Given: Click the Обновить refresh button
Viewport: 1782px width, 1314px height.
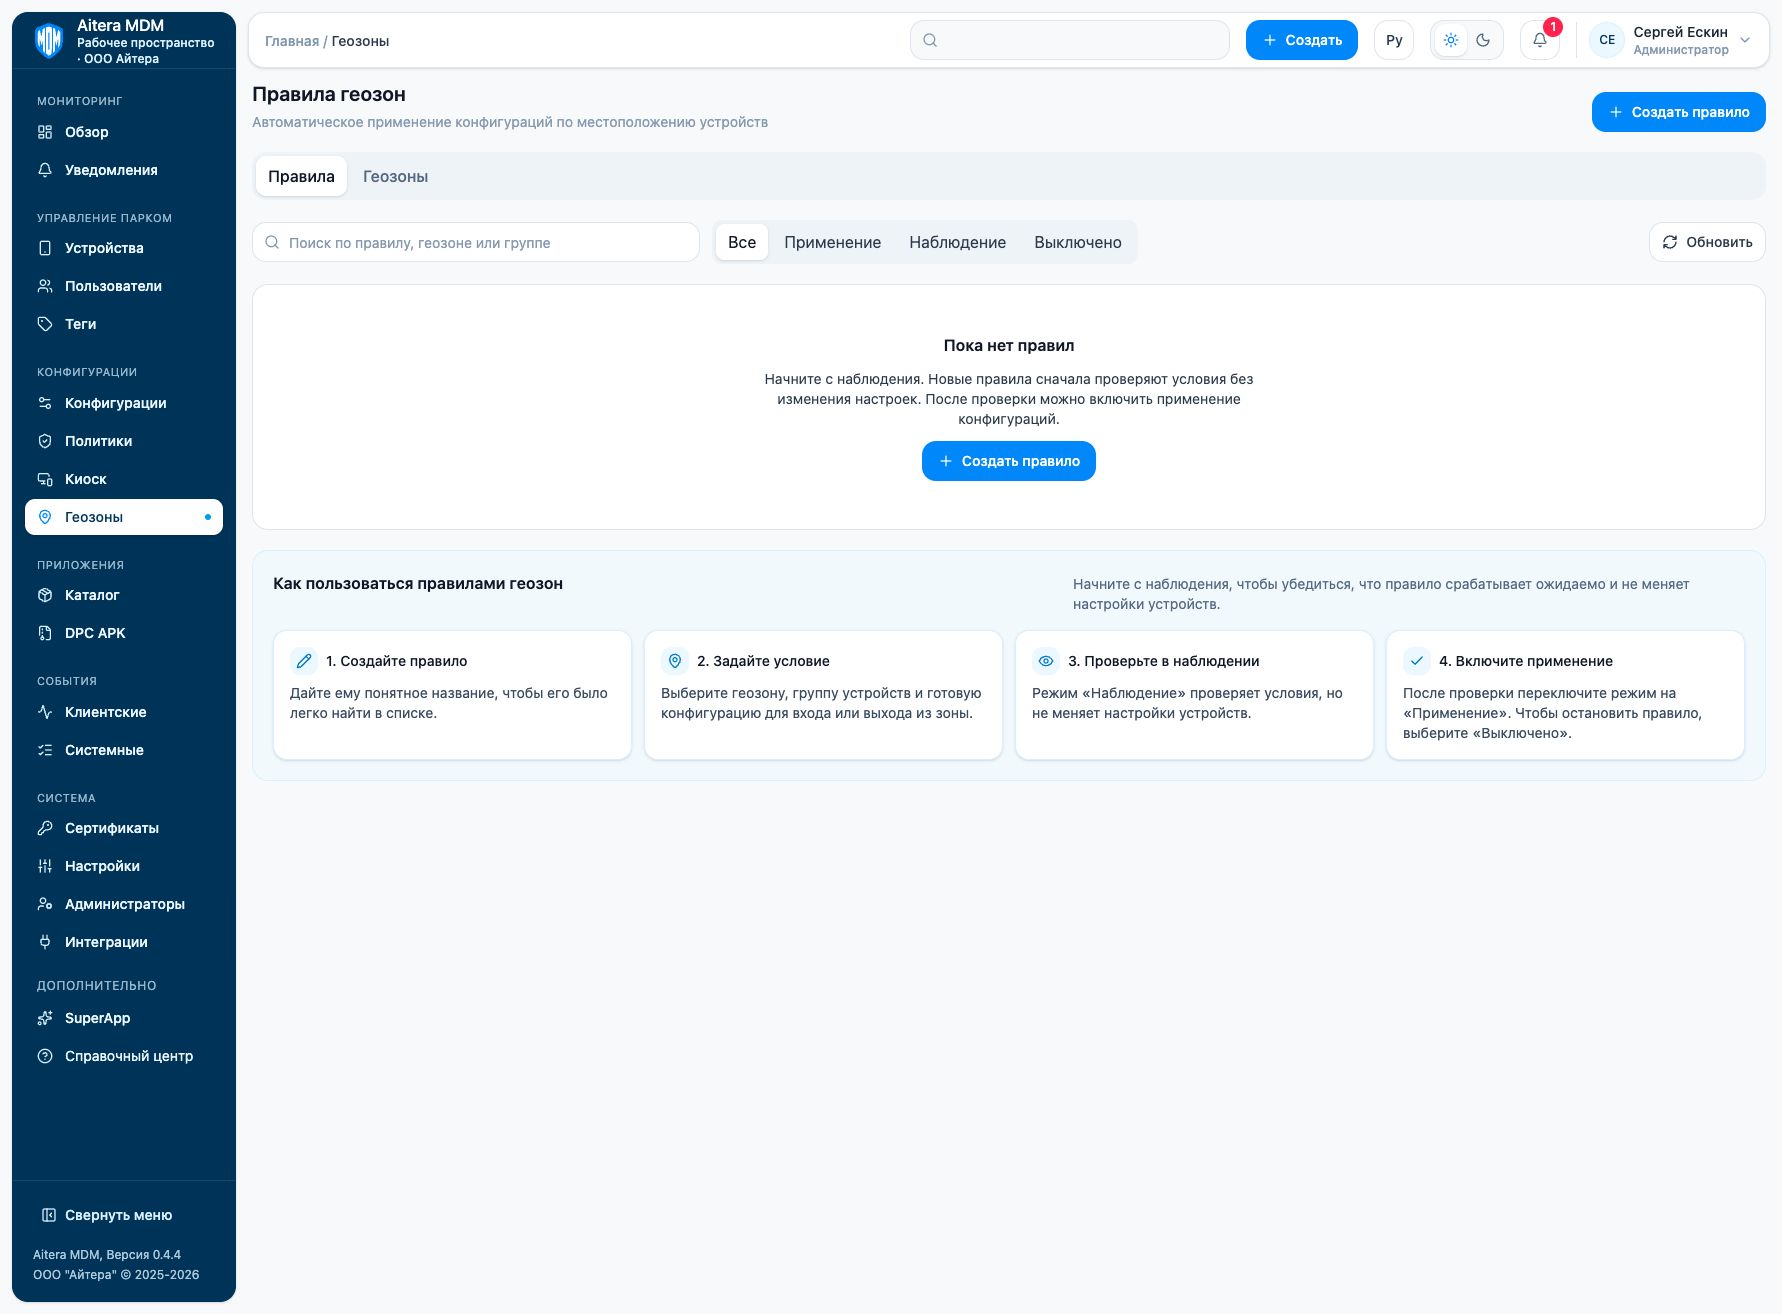Looking at the screenshot, I should click(x=1707, y=242).
